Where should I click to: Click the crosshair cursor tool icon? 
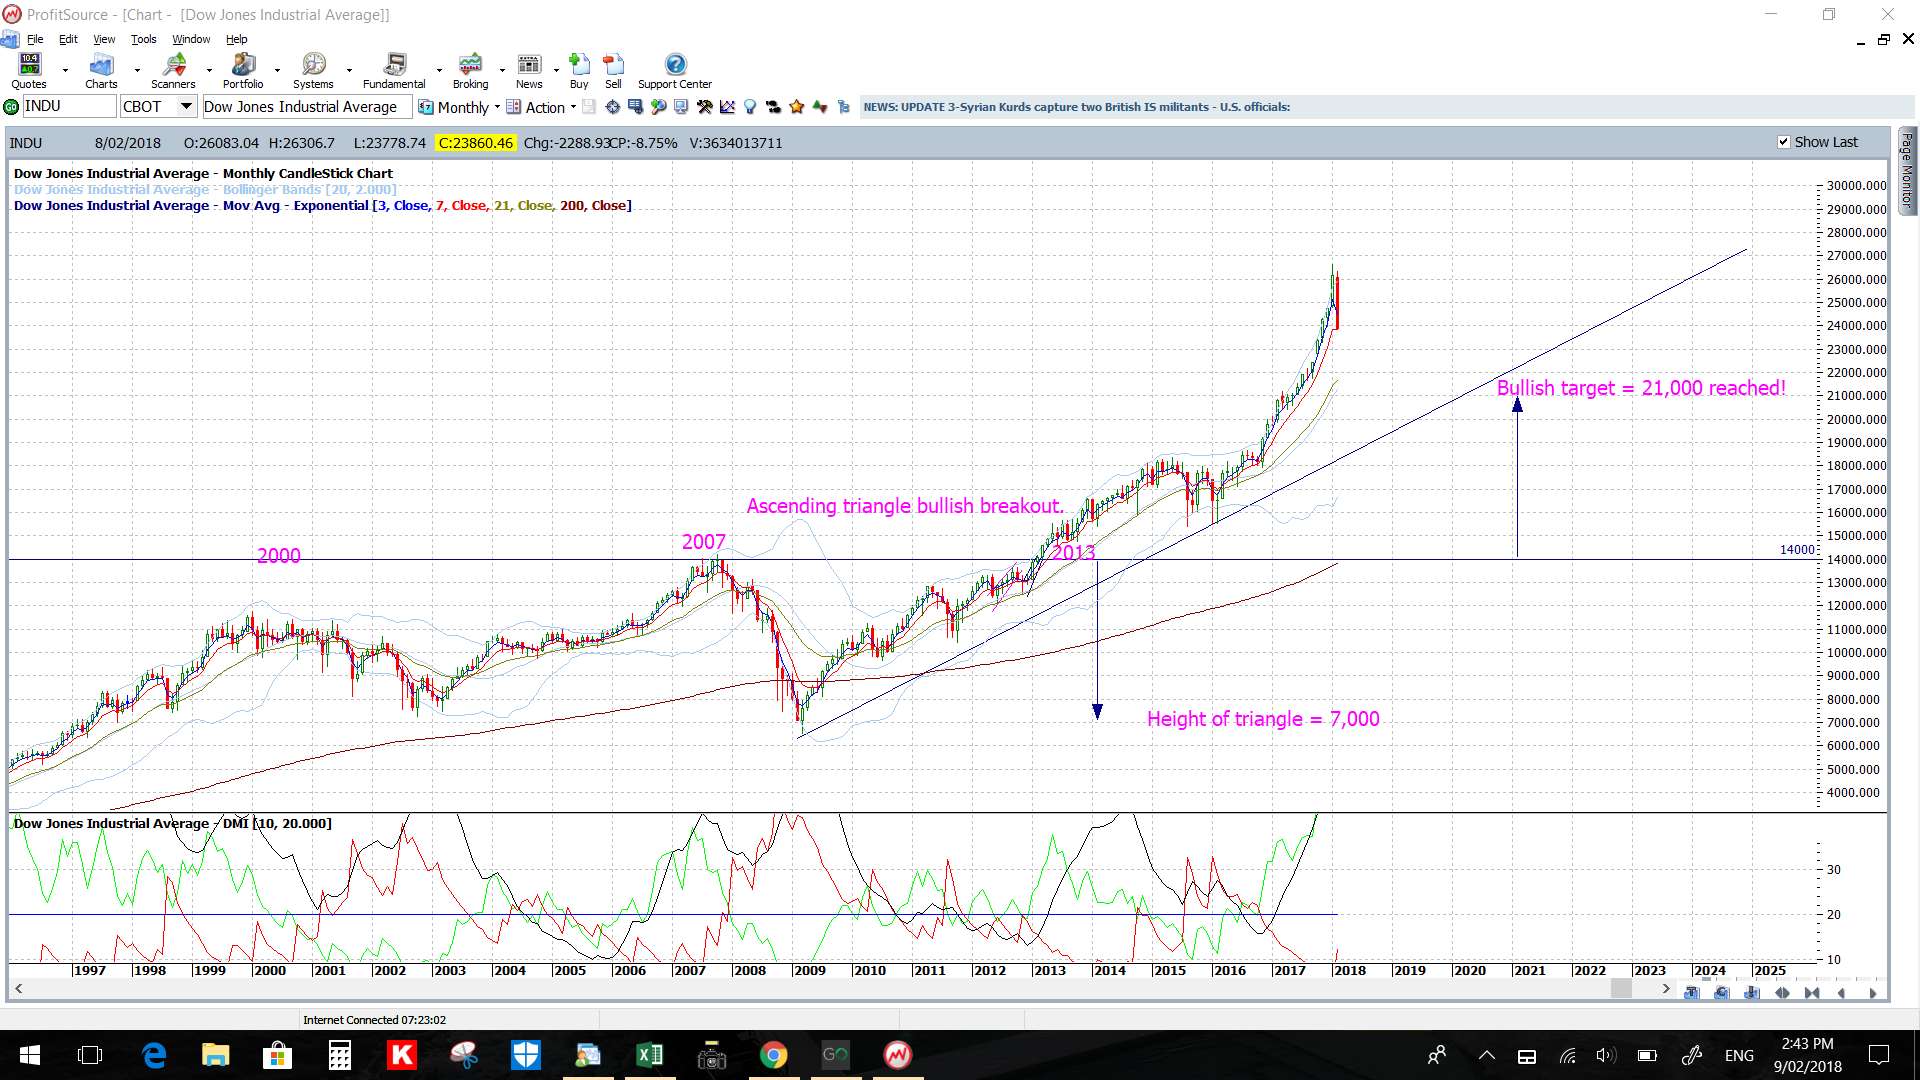612,107
